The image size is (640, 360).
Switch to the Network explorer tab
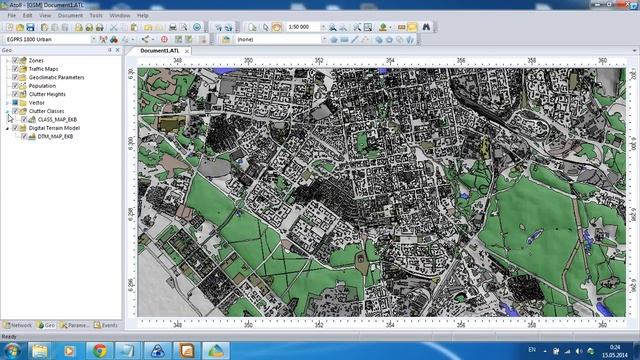pyautogui.click(x=18, y=325)
